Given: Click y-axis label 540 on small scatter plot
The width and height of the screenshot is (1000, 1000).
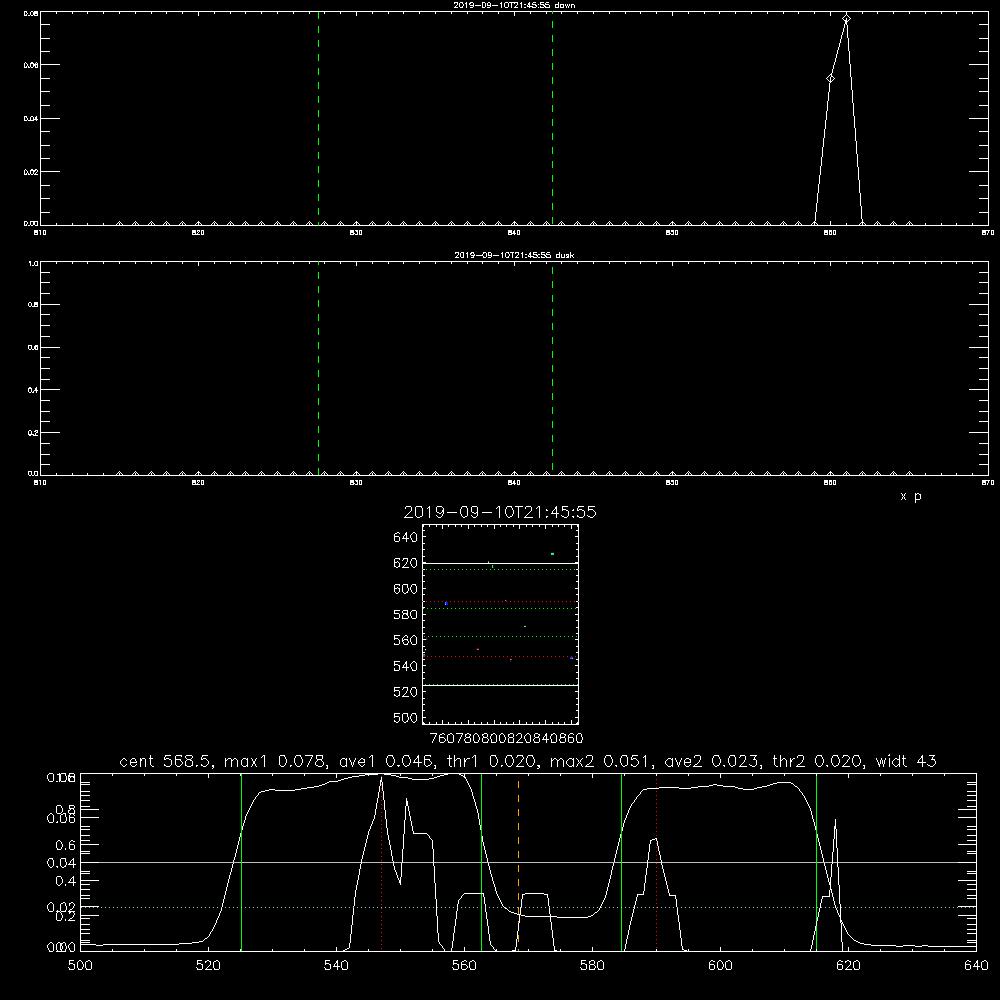Looking at the screenshot, I should 405,666.
